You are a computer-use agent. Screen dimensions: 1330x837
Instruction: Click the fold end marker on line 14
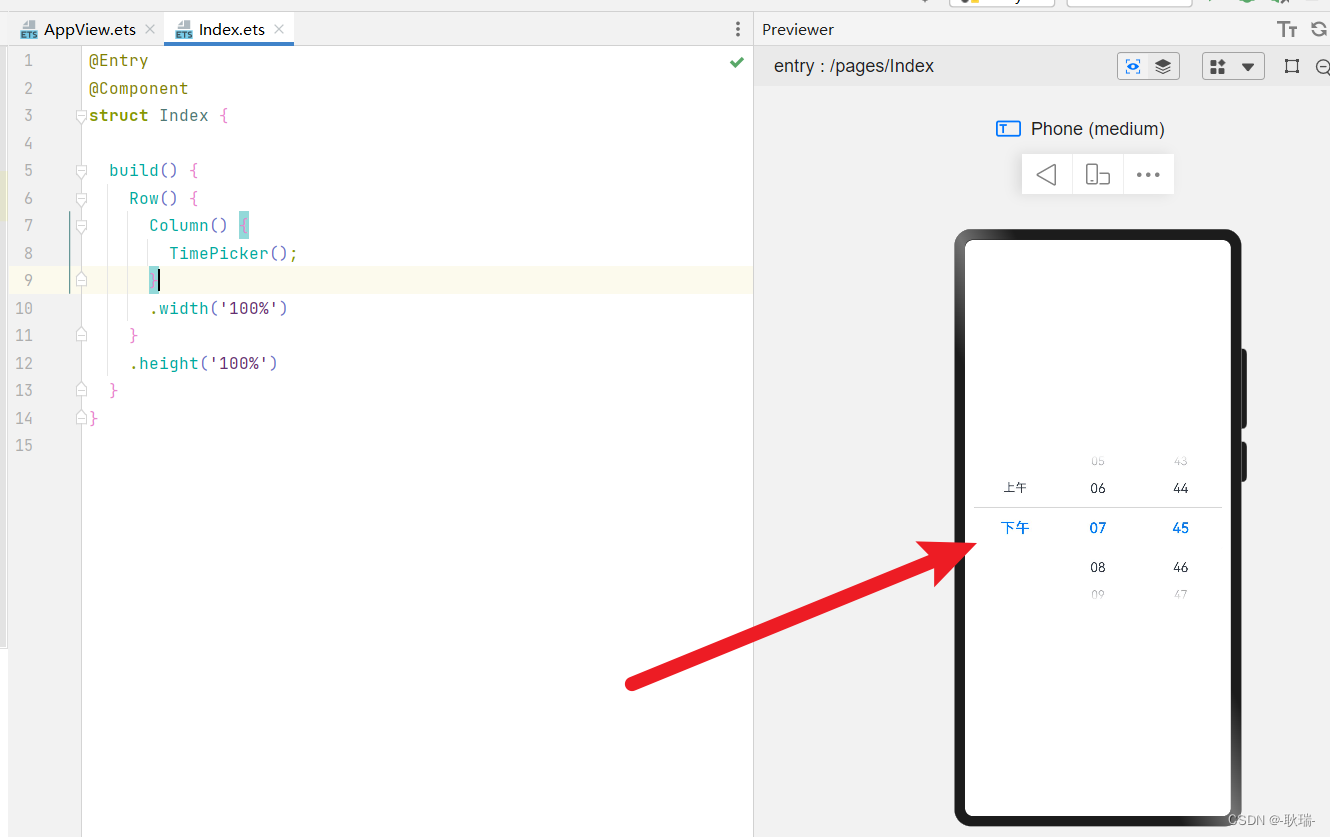[x=82, y=418]
